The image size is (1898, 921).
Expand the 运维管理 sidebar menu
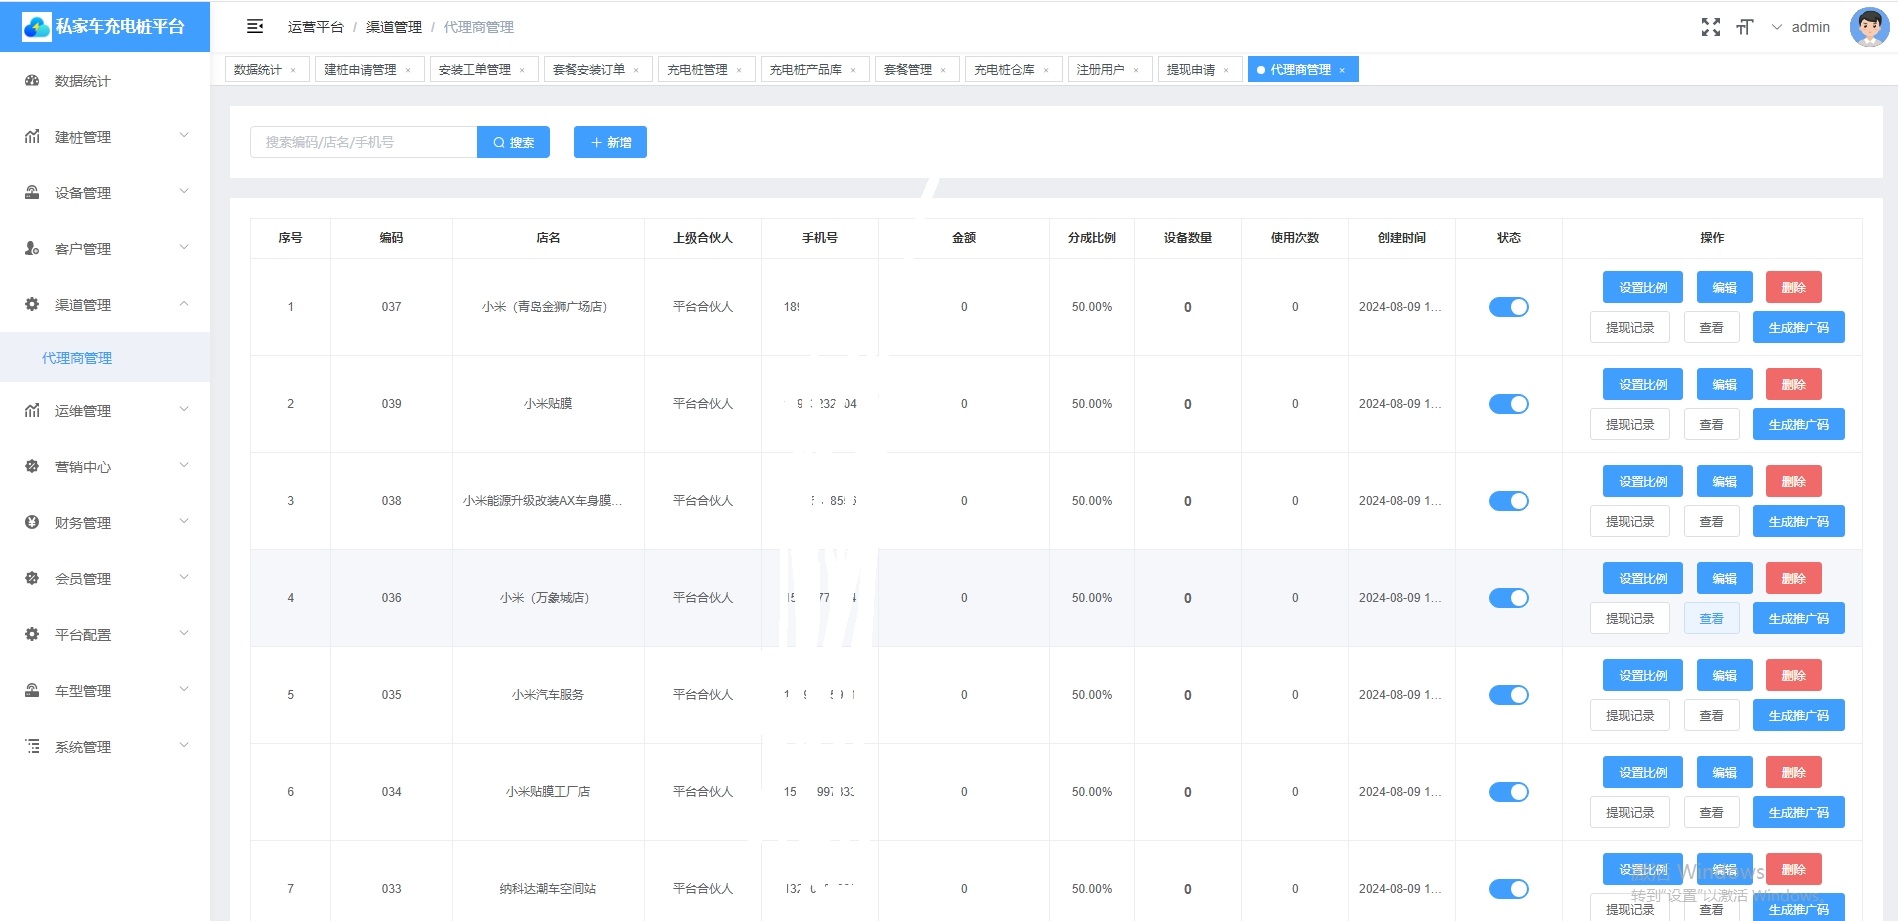click(x=184, y=409)
